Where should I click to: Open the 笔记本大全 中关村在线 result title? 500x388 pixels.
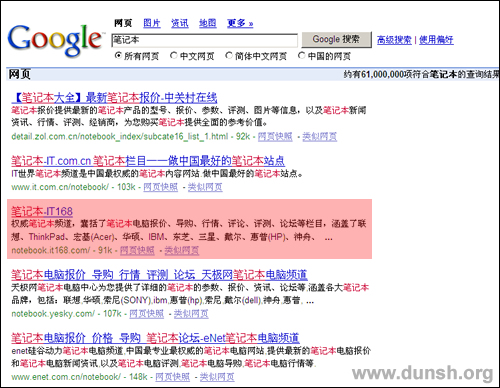[114, 98]
